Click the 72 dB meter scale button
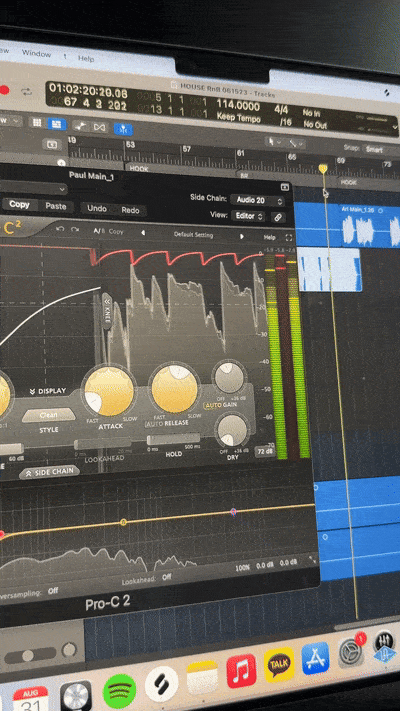Viewport: 400px width, 711px height. pyautogui.click(x=265, y=452)
